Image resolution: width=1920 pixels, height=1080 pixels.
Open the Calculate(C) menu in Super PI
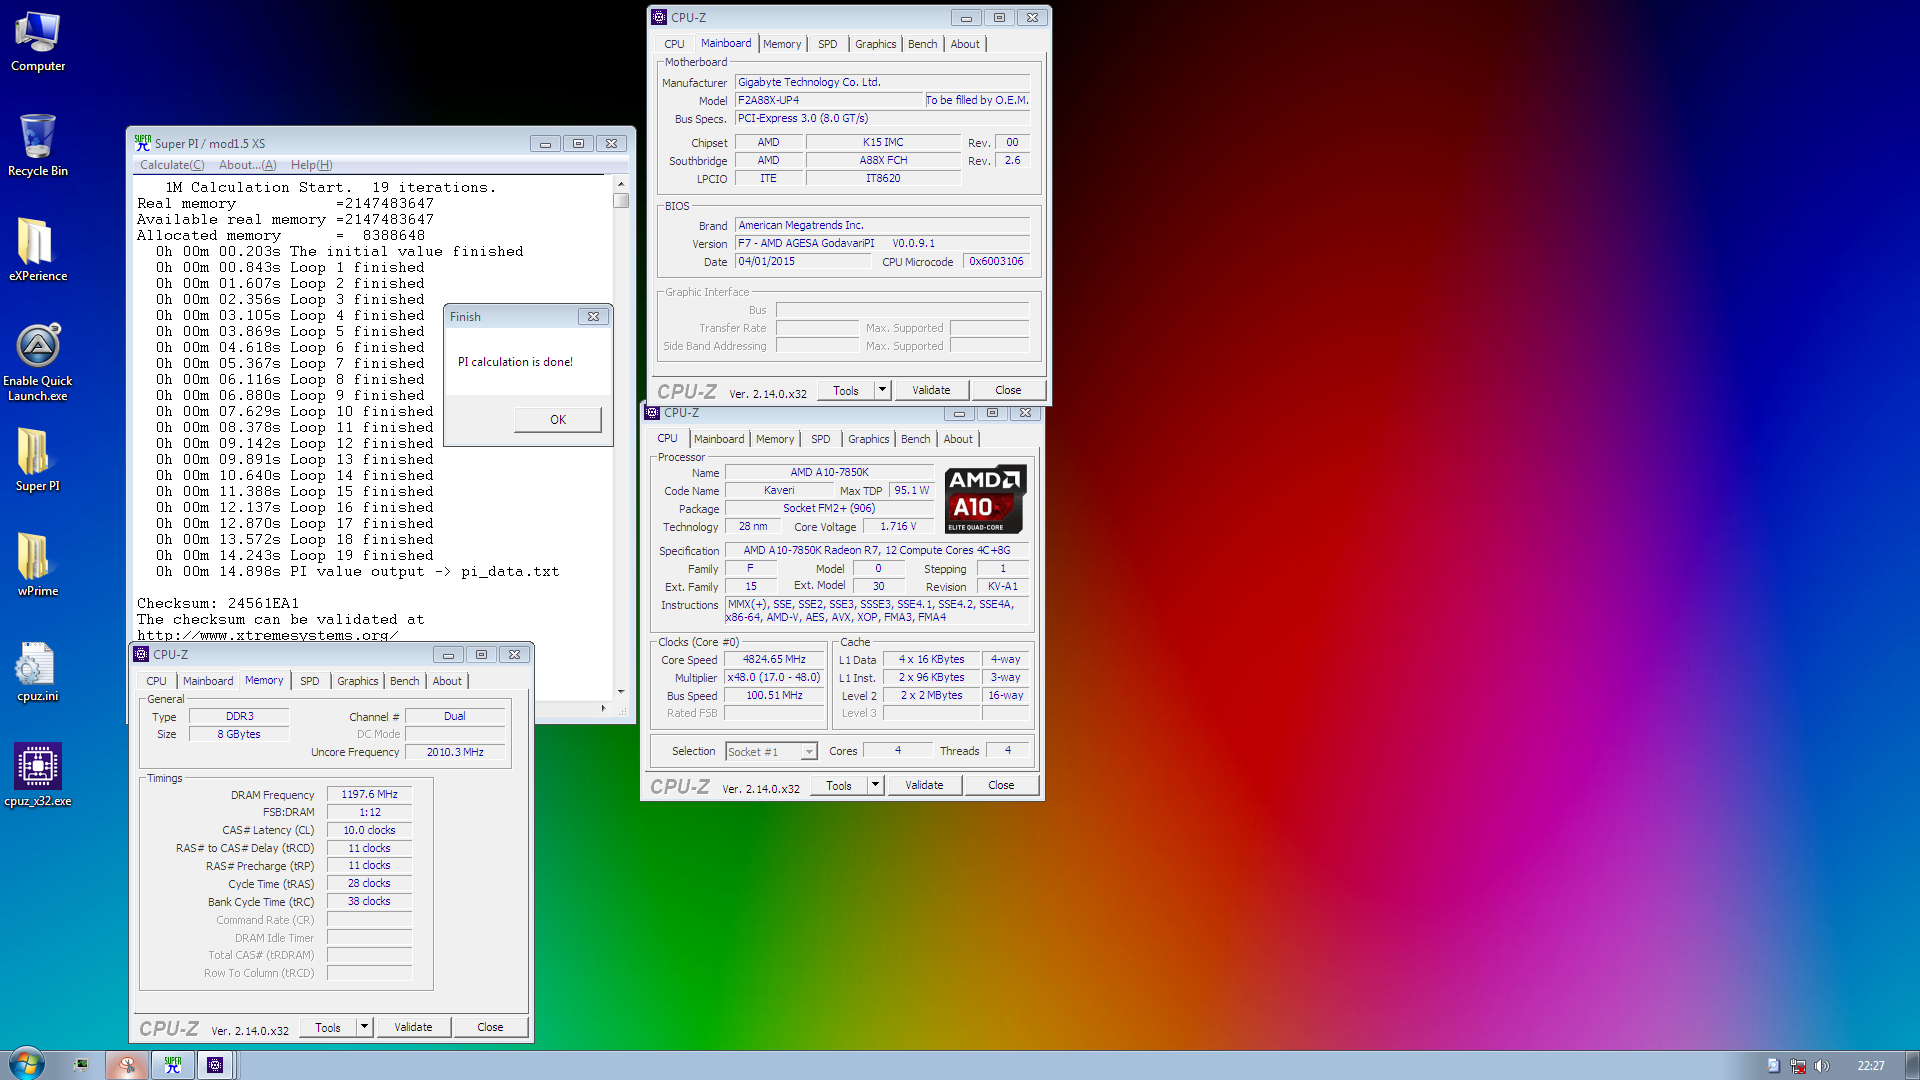(x=172, y=165)
